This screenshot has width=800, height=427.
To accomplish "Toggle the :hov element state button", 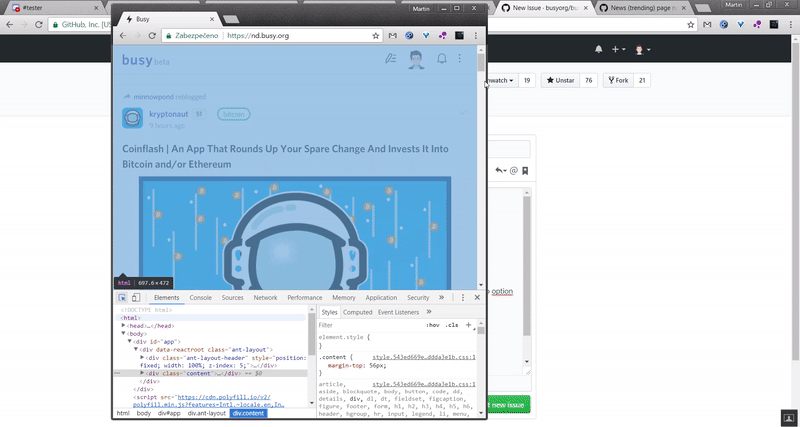I will pyautogui.click(x=433, y=325).
